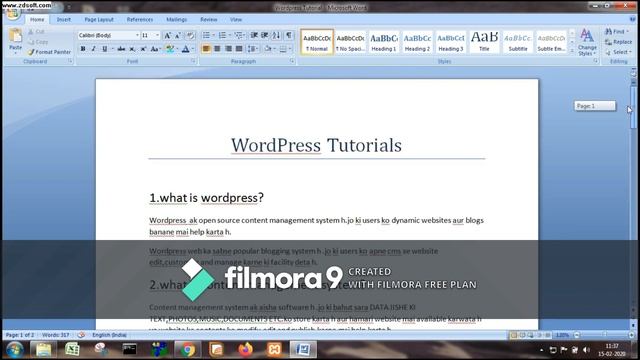
Task: Click the Decrease Indent icon
Action: click(254, 35)
